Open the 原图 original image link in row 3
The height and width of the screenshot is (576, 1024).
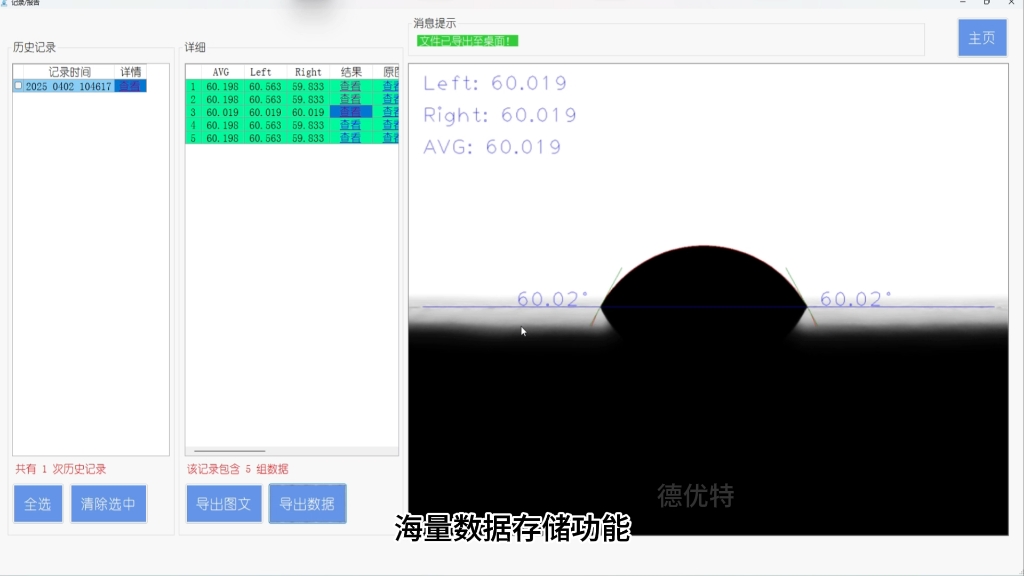pyautogui.click(x=391, y=112)
